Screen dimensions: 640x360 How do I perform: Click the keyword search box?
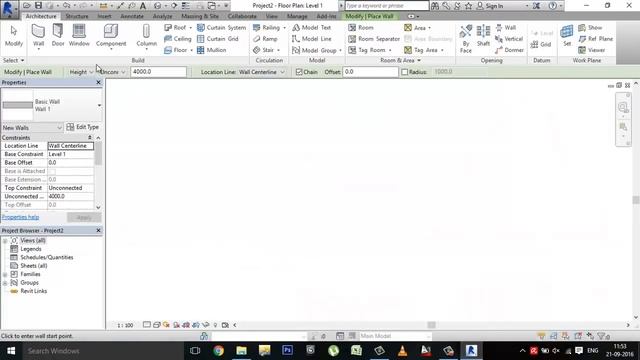387,6
